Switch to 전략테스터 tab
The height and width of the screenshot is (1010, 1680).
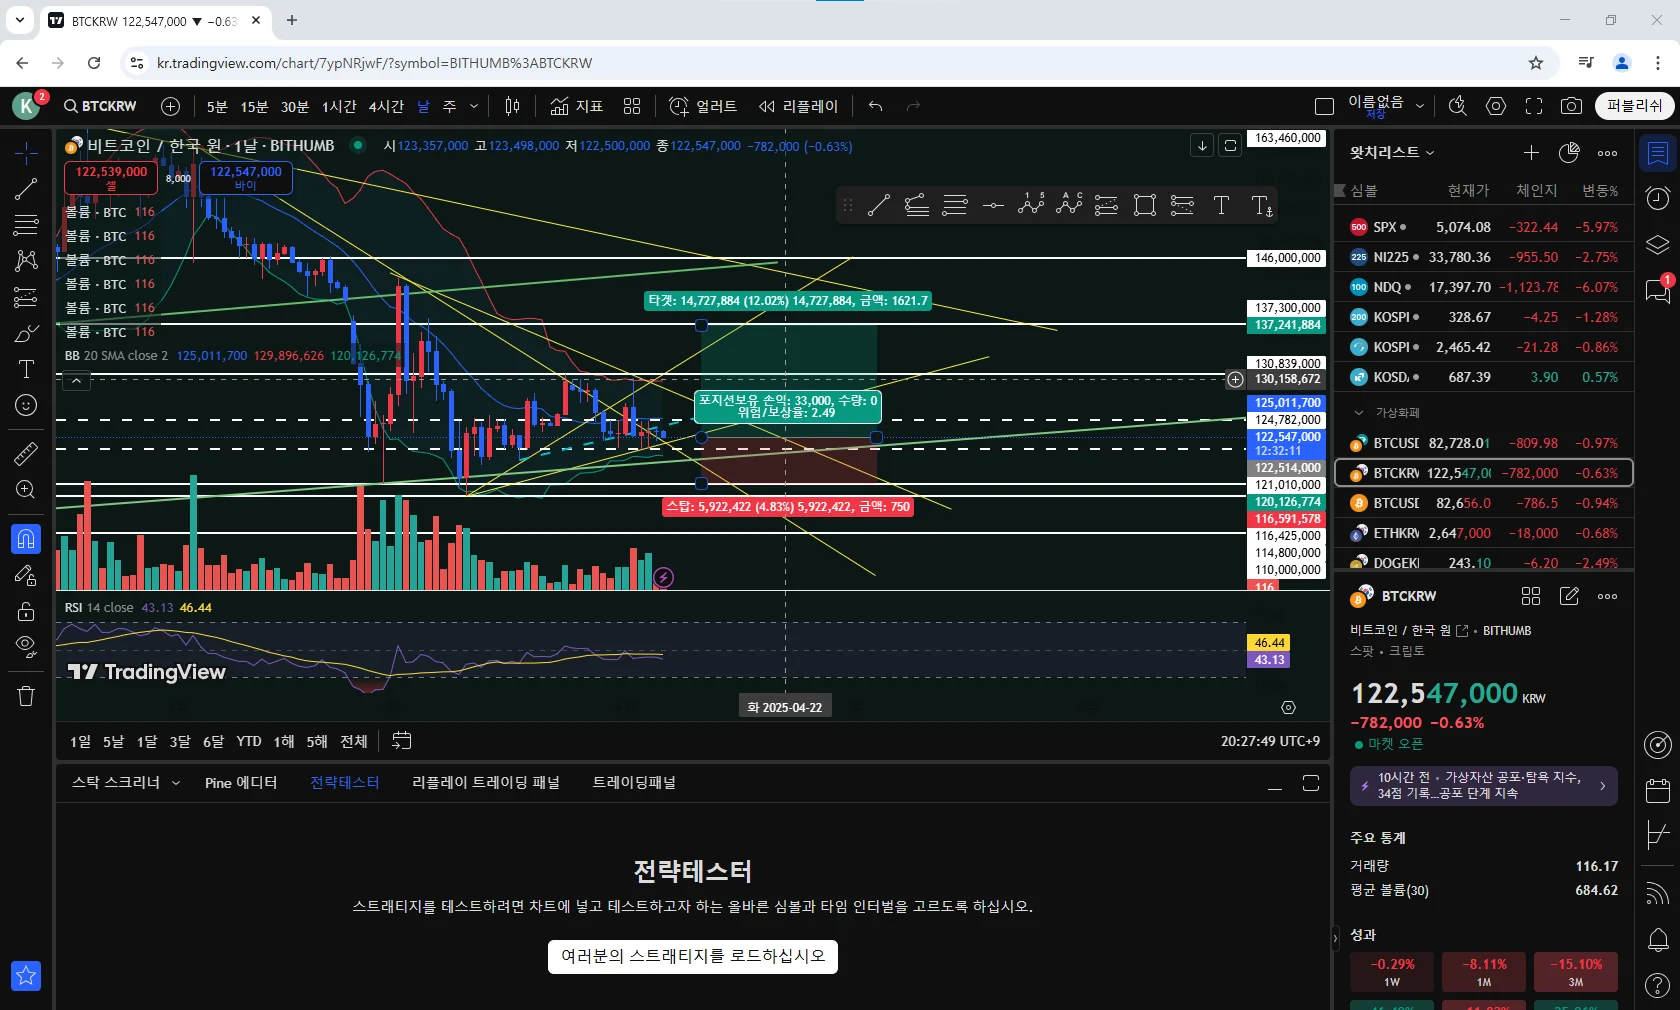(x=345, y=783)
